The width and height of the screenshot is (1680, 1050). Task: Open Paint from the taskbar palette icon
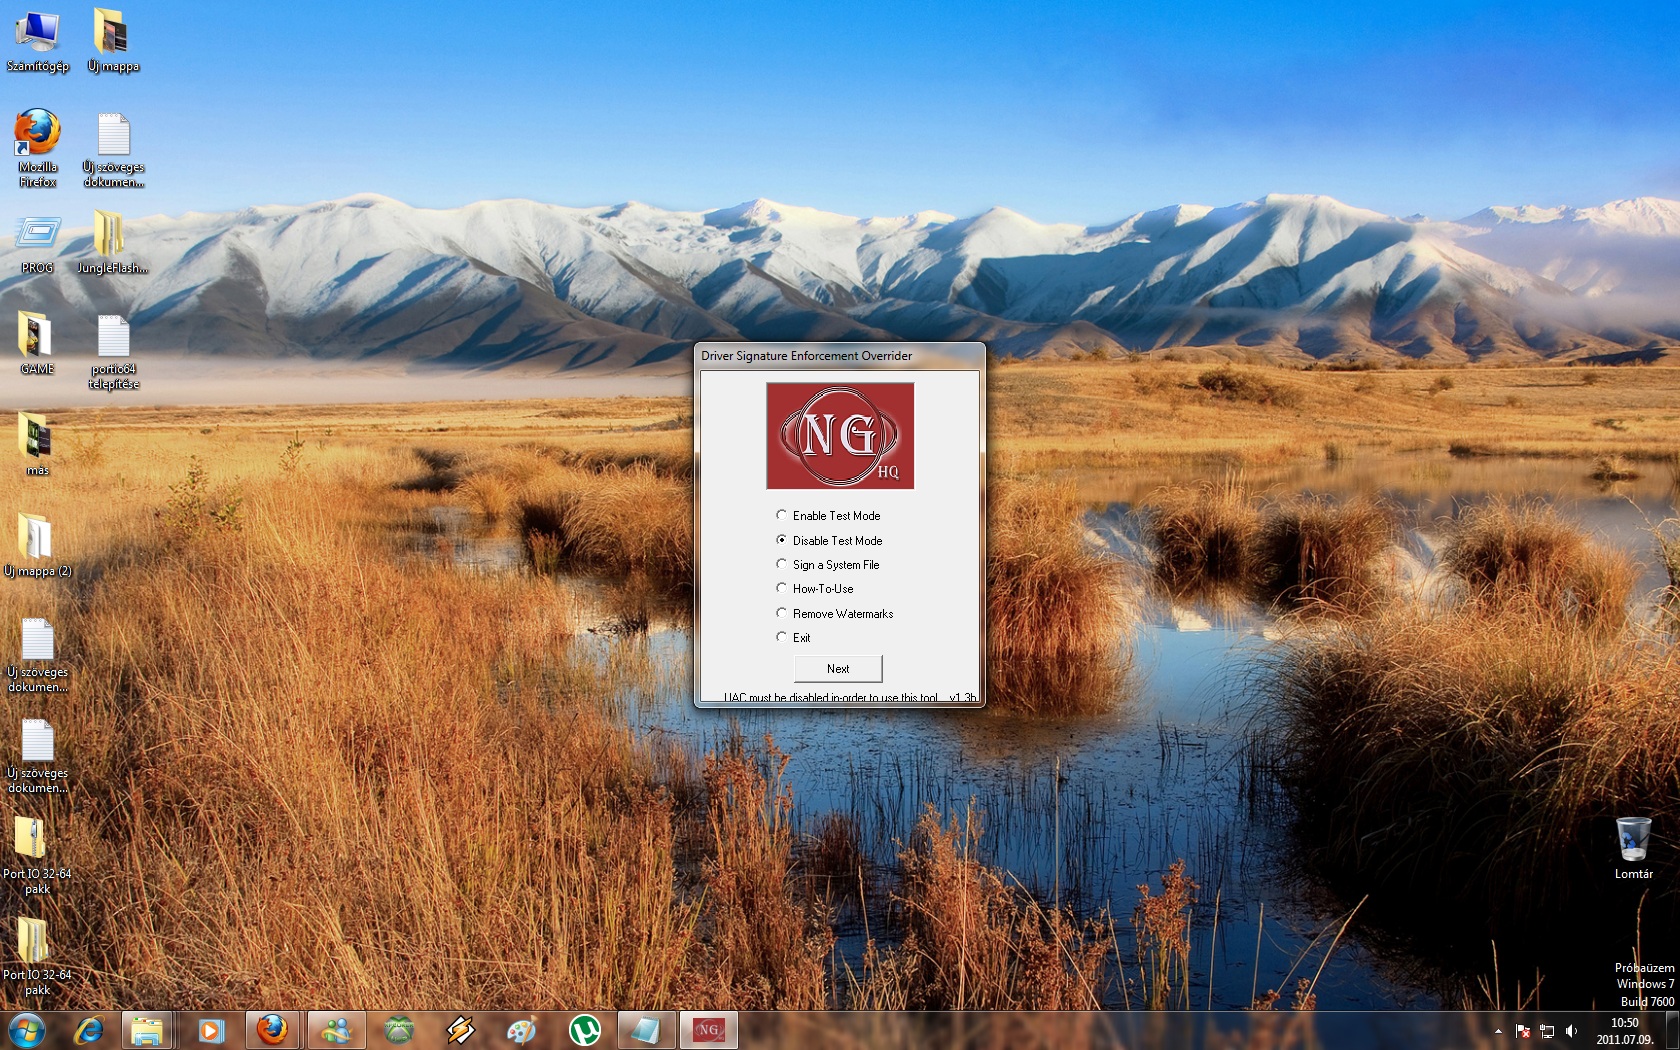click(521, 1030)
